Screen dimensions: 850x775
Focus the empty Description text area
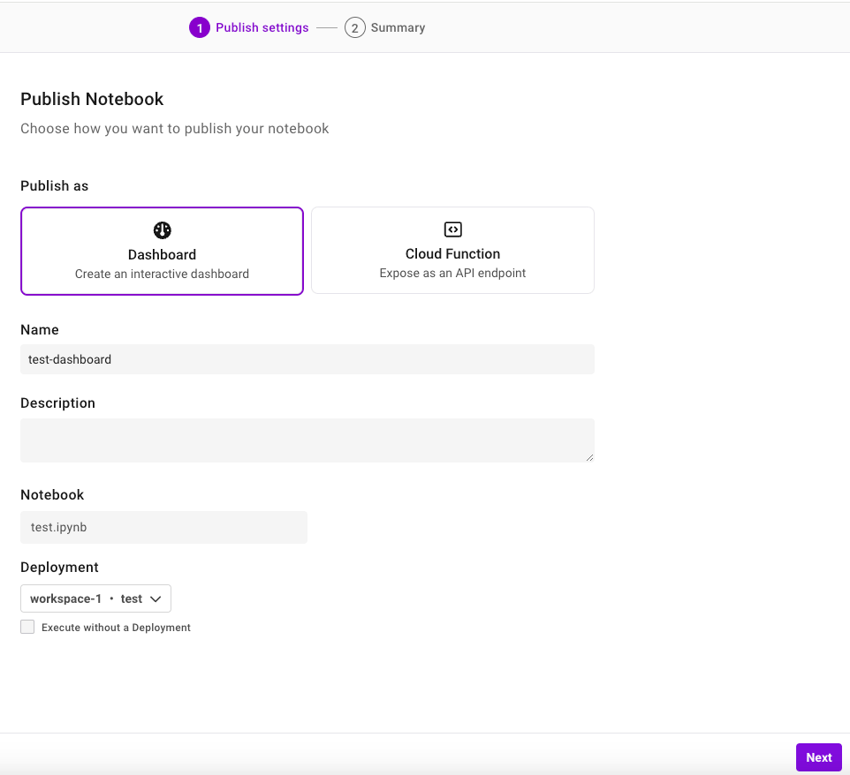(307, 439)
